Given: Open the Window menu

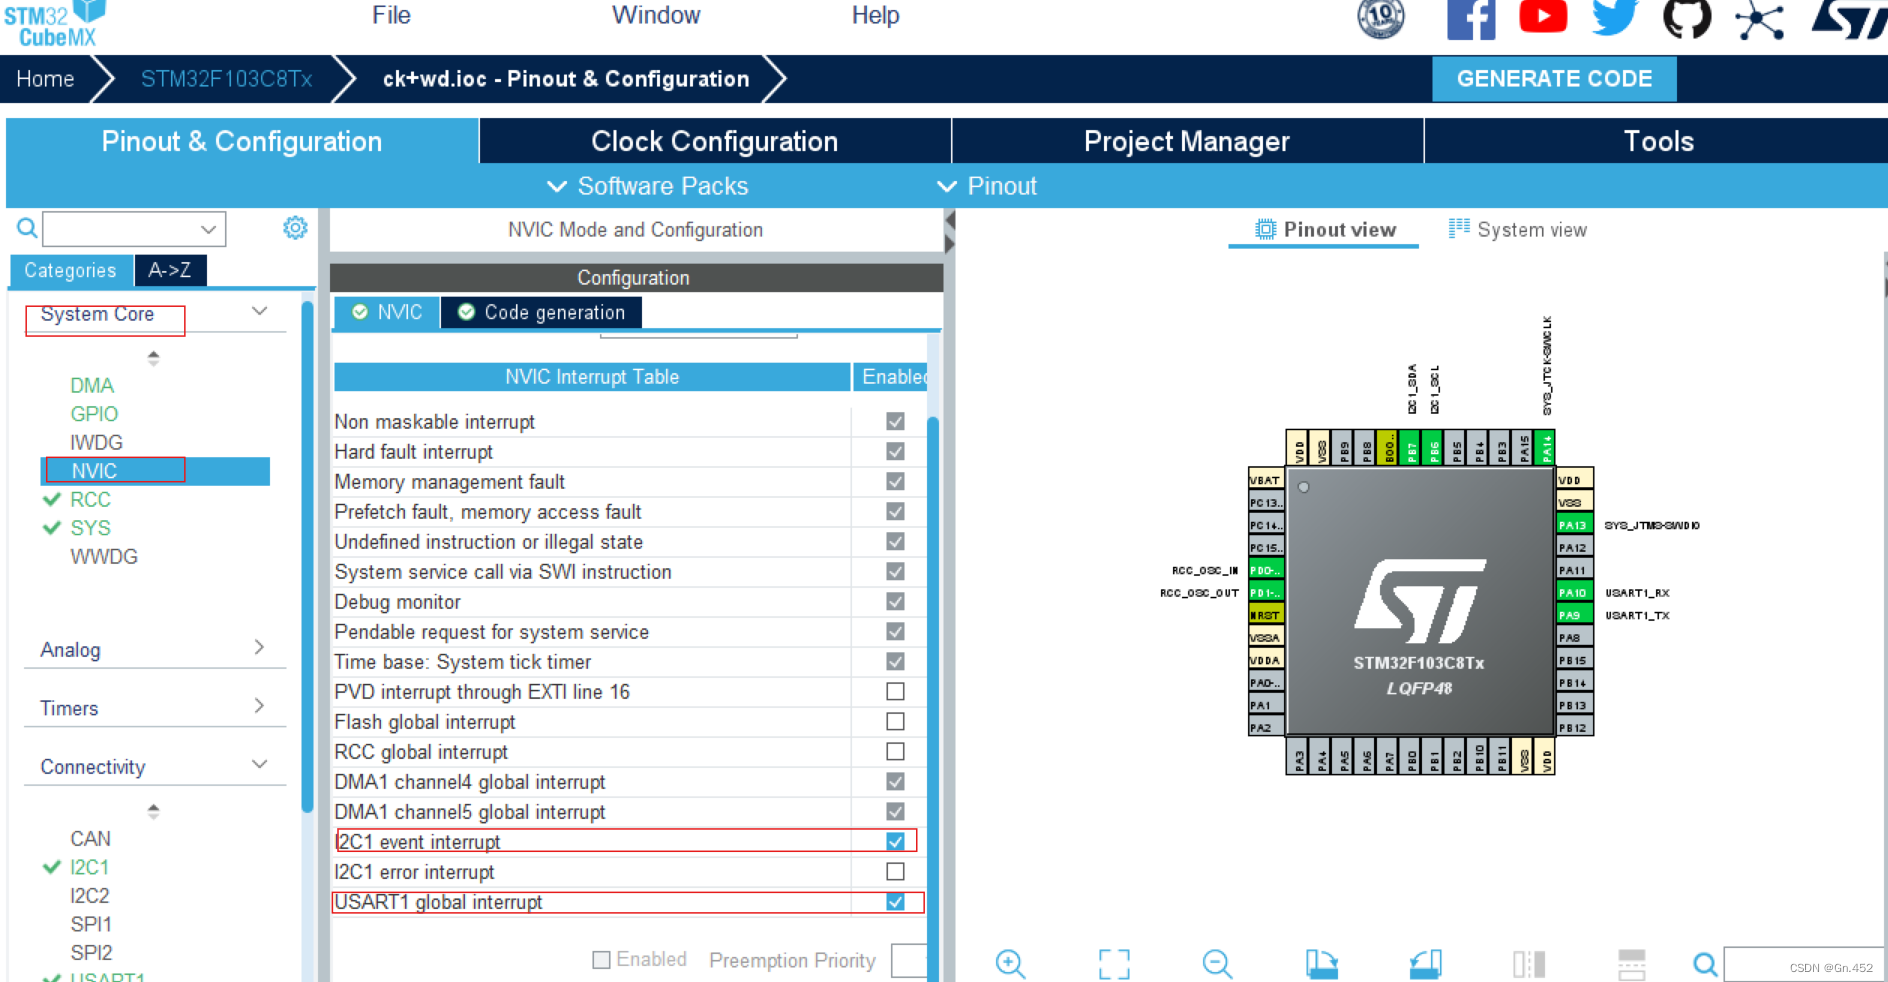Looking at the screenshot, I should pos(656,15).
